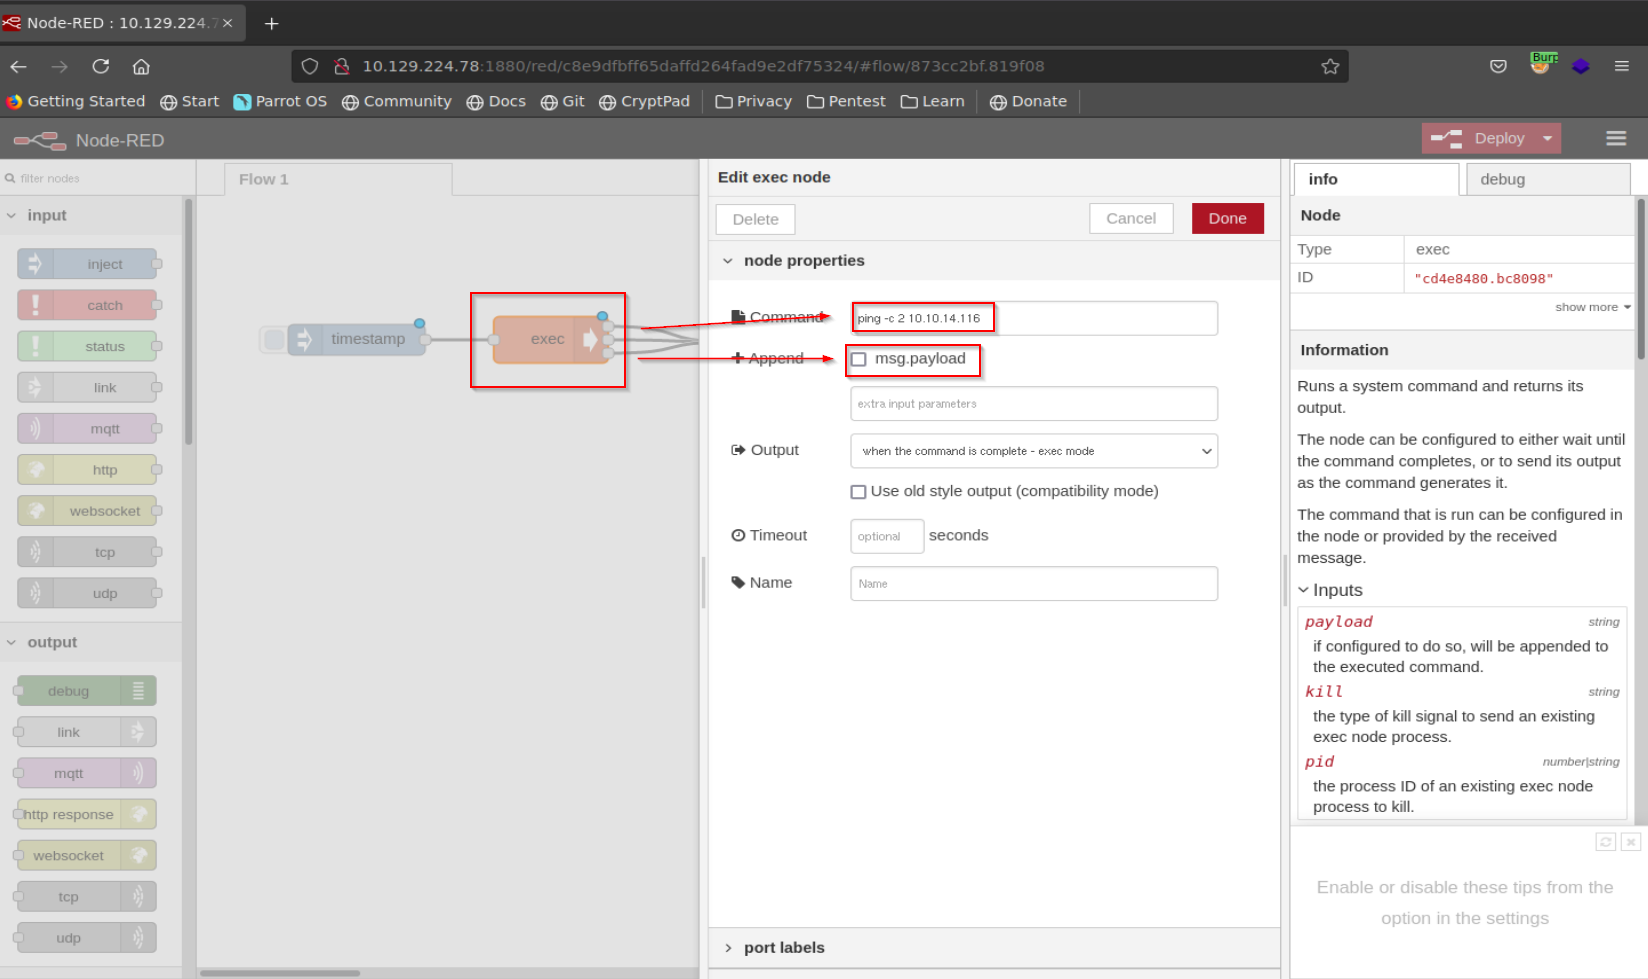Image resolution: width=1648 pixels, height=979 pixels.
Task: Switch to the info sidebar tab
Action: pyautogui.click(x=1375, y=179)
